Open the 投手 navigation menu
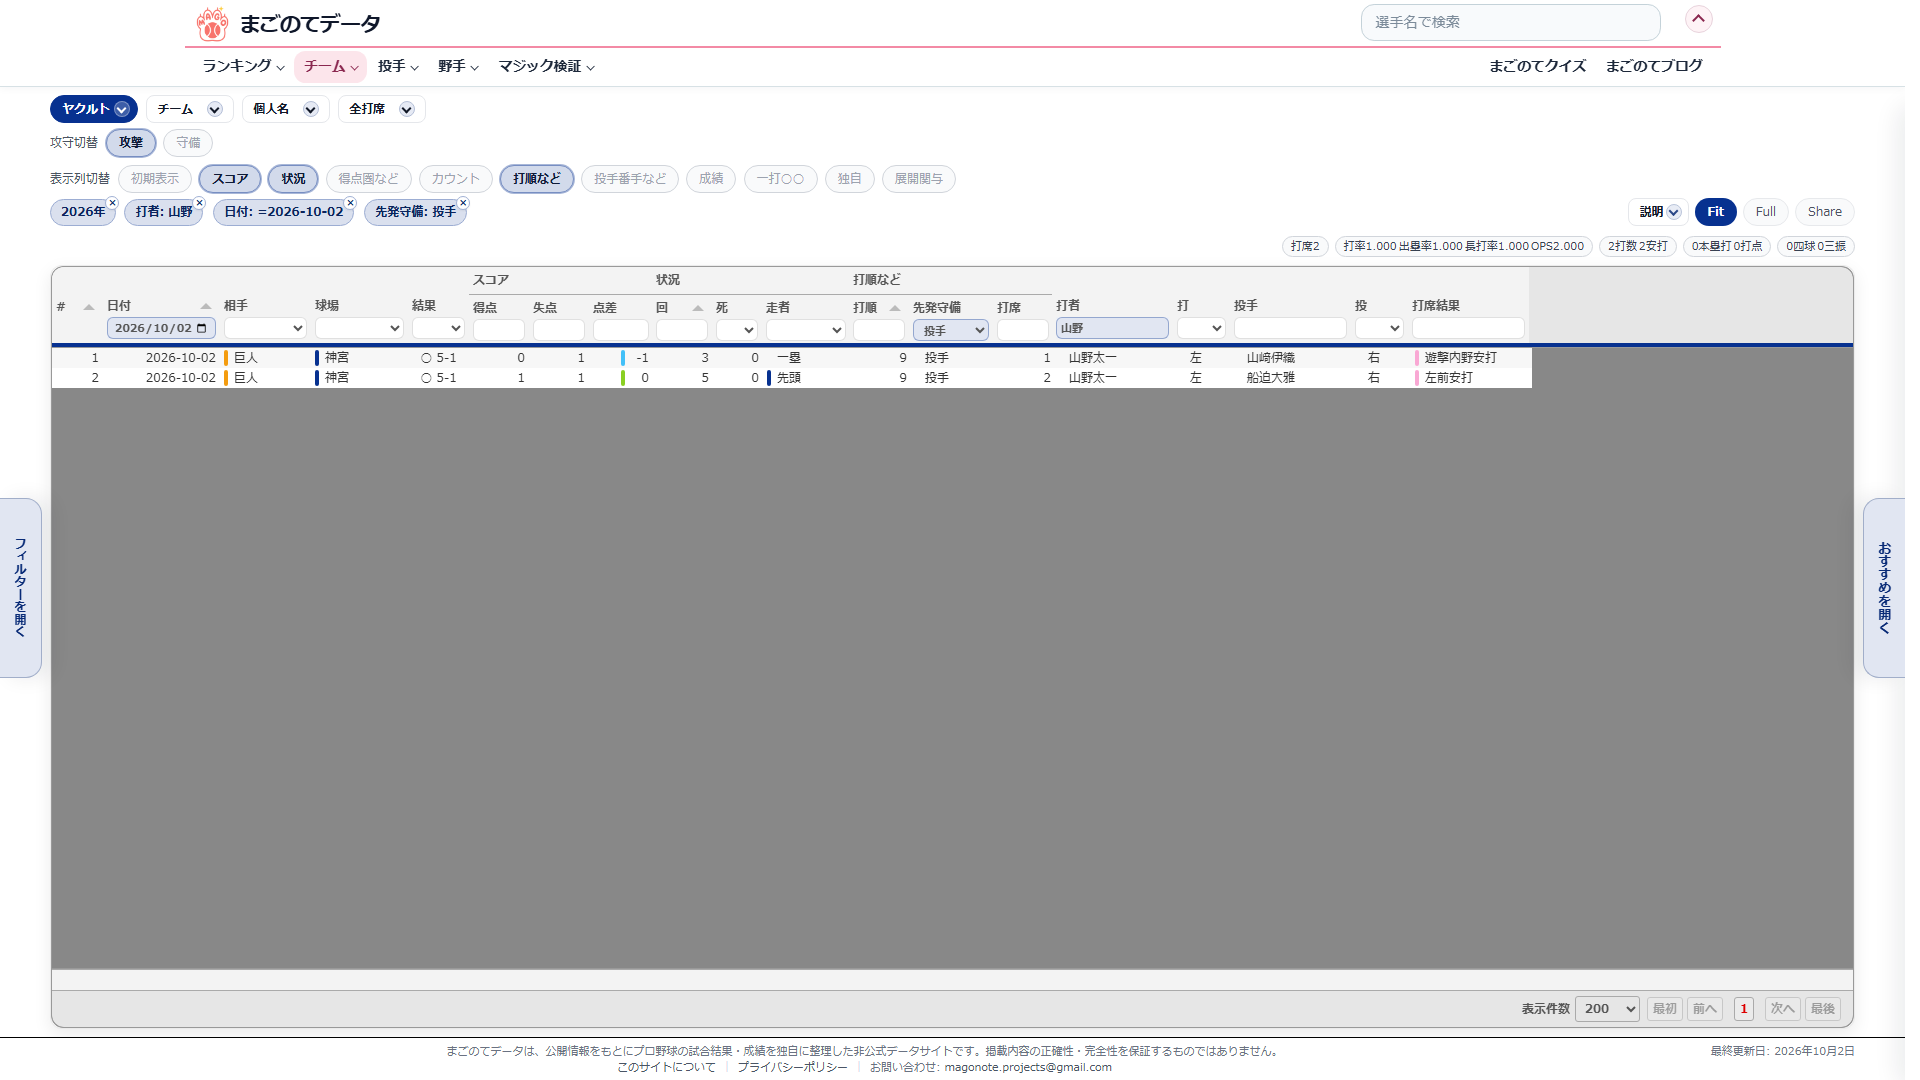Viewport: 1920px width, 1080px height. pyautogui.click(x=398, y=66)
